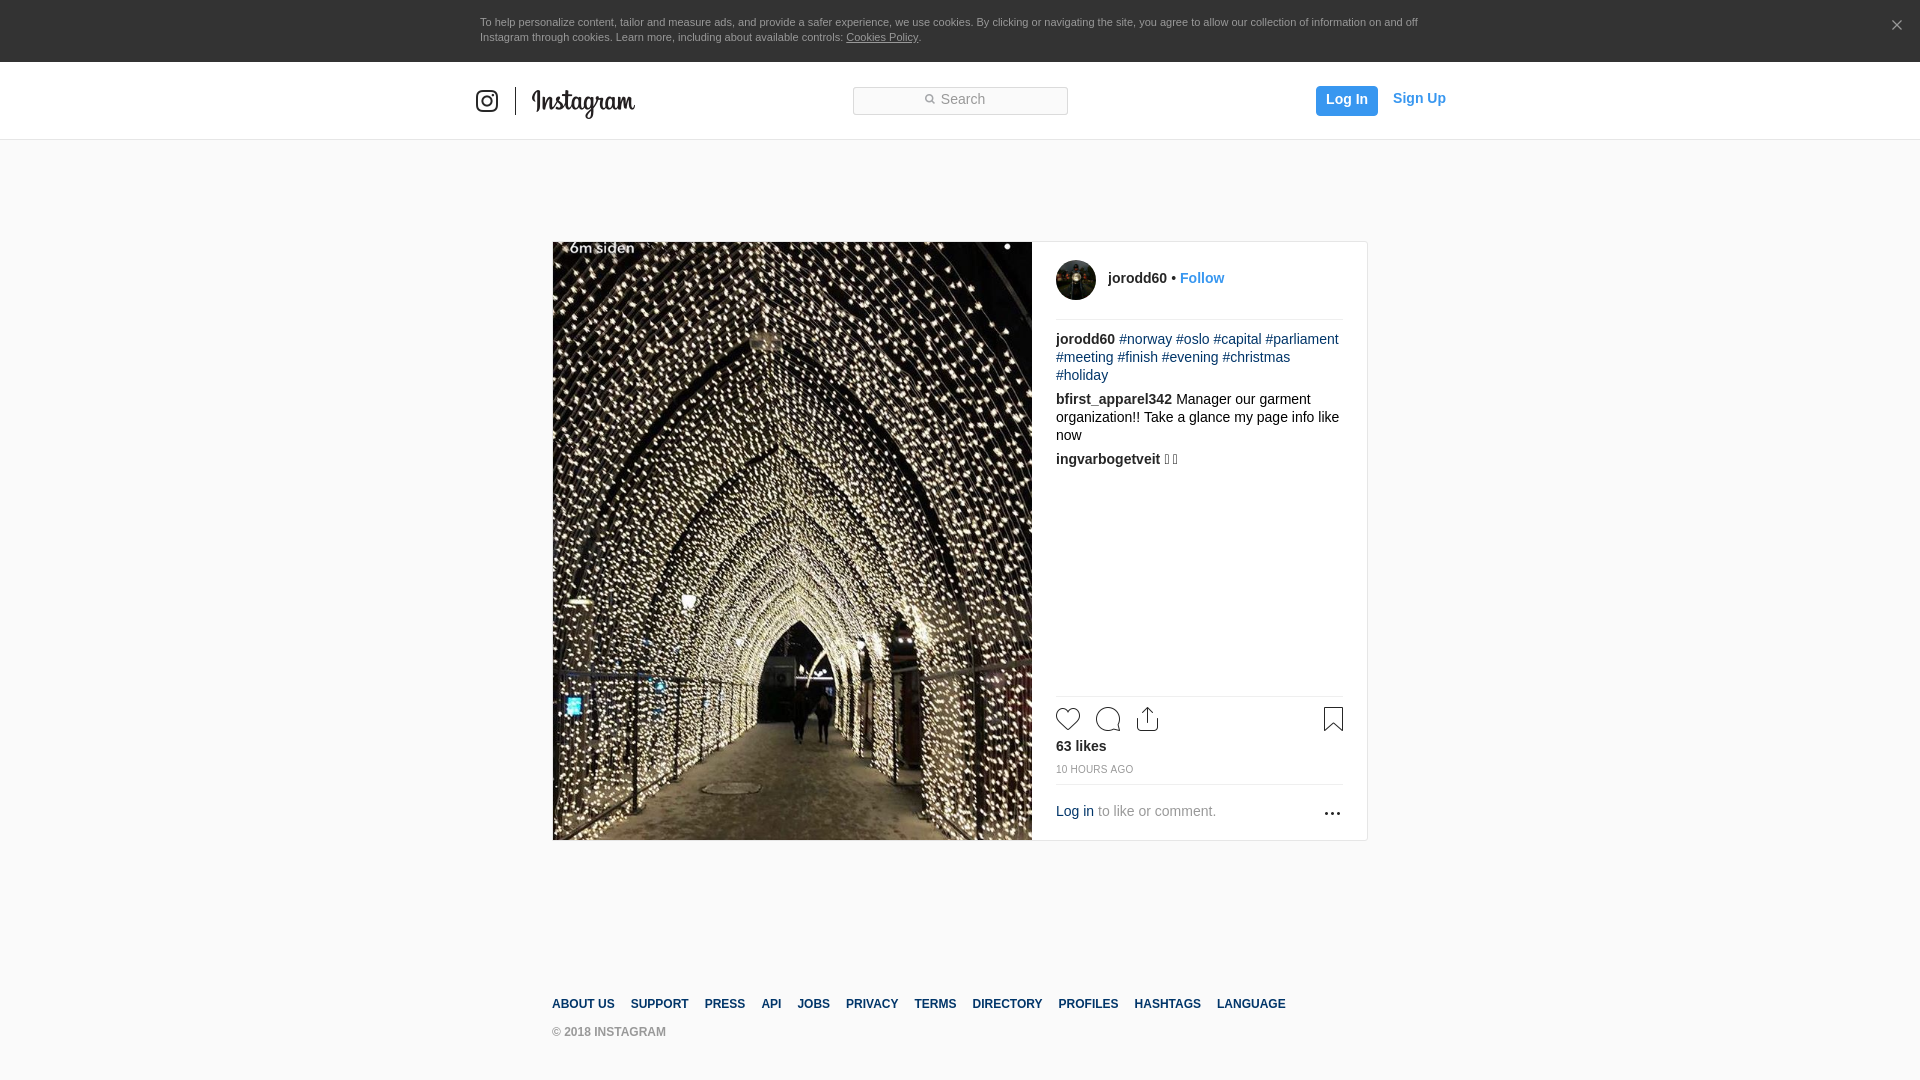Image resolution: width=1920 pixels, height=1080 pixels.
Task: Open the #parliament hashtag
Action: tap(1301, 339)
